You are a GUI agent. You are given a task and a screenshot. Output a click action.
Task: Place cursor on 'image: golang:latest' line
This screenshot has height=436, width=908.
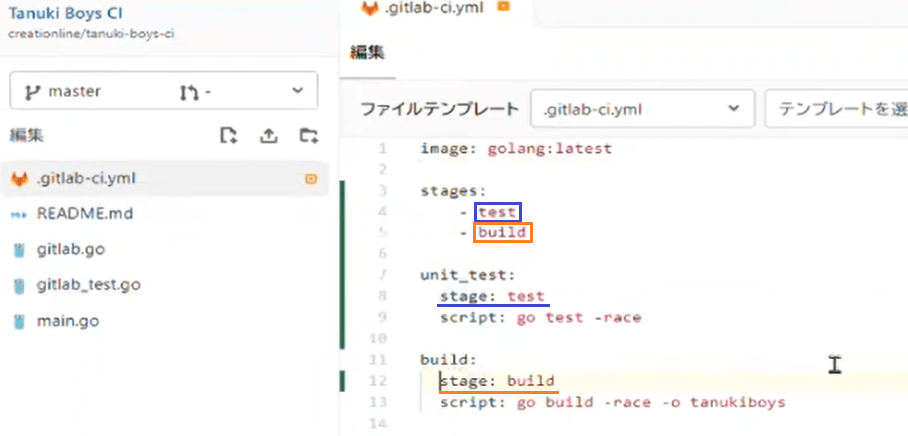coord(516,149)
